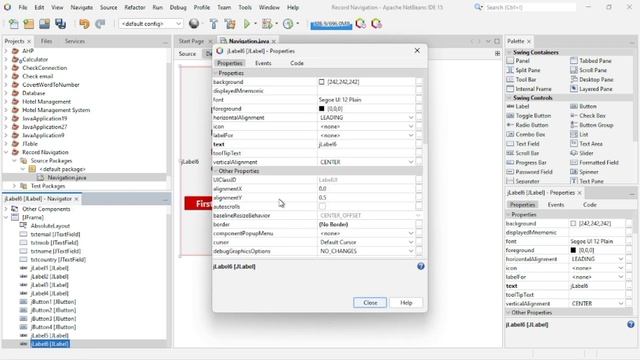Click the first profiler icon after memory bar
The width and height of the screenshot is (640, 360).
[360, 24]
